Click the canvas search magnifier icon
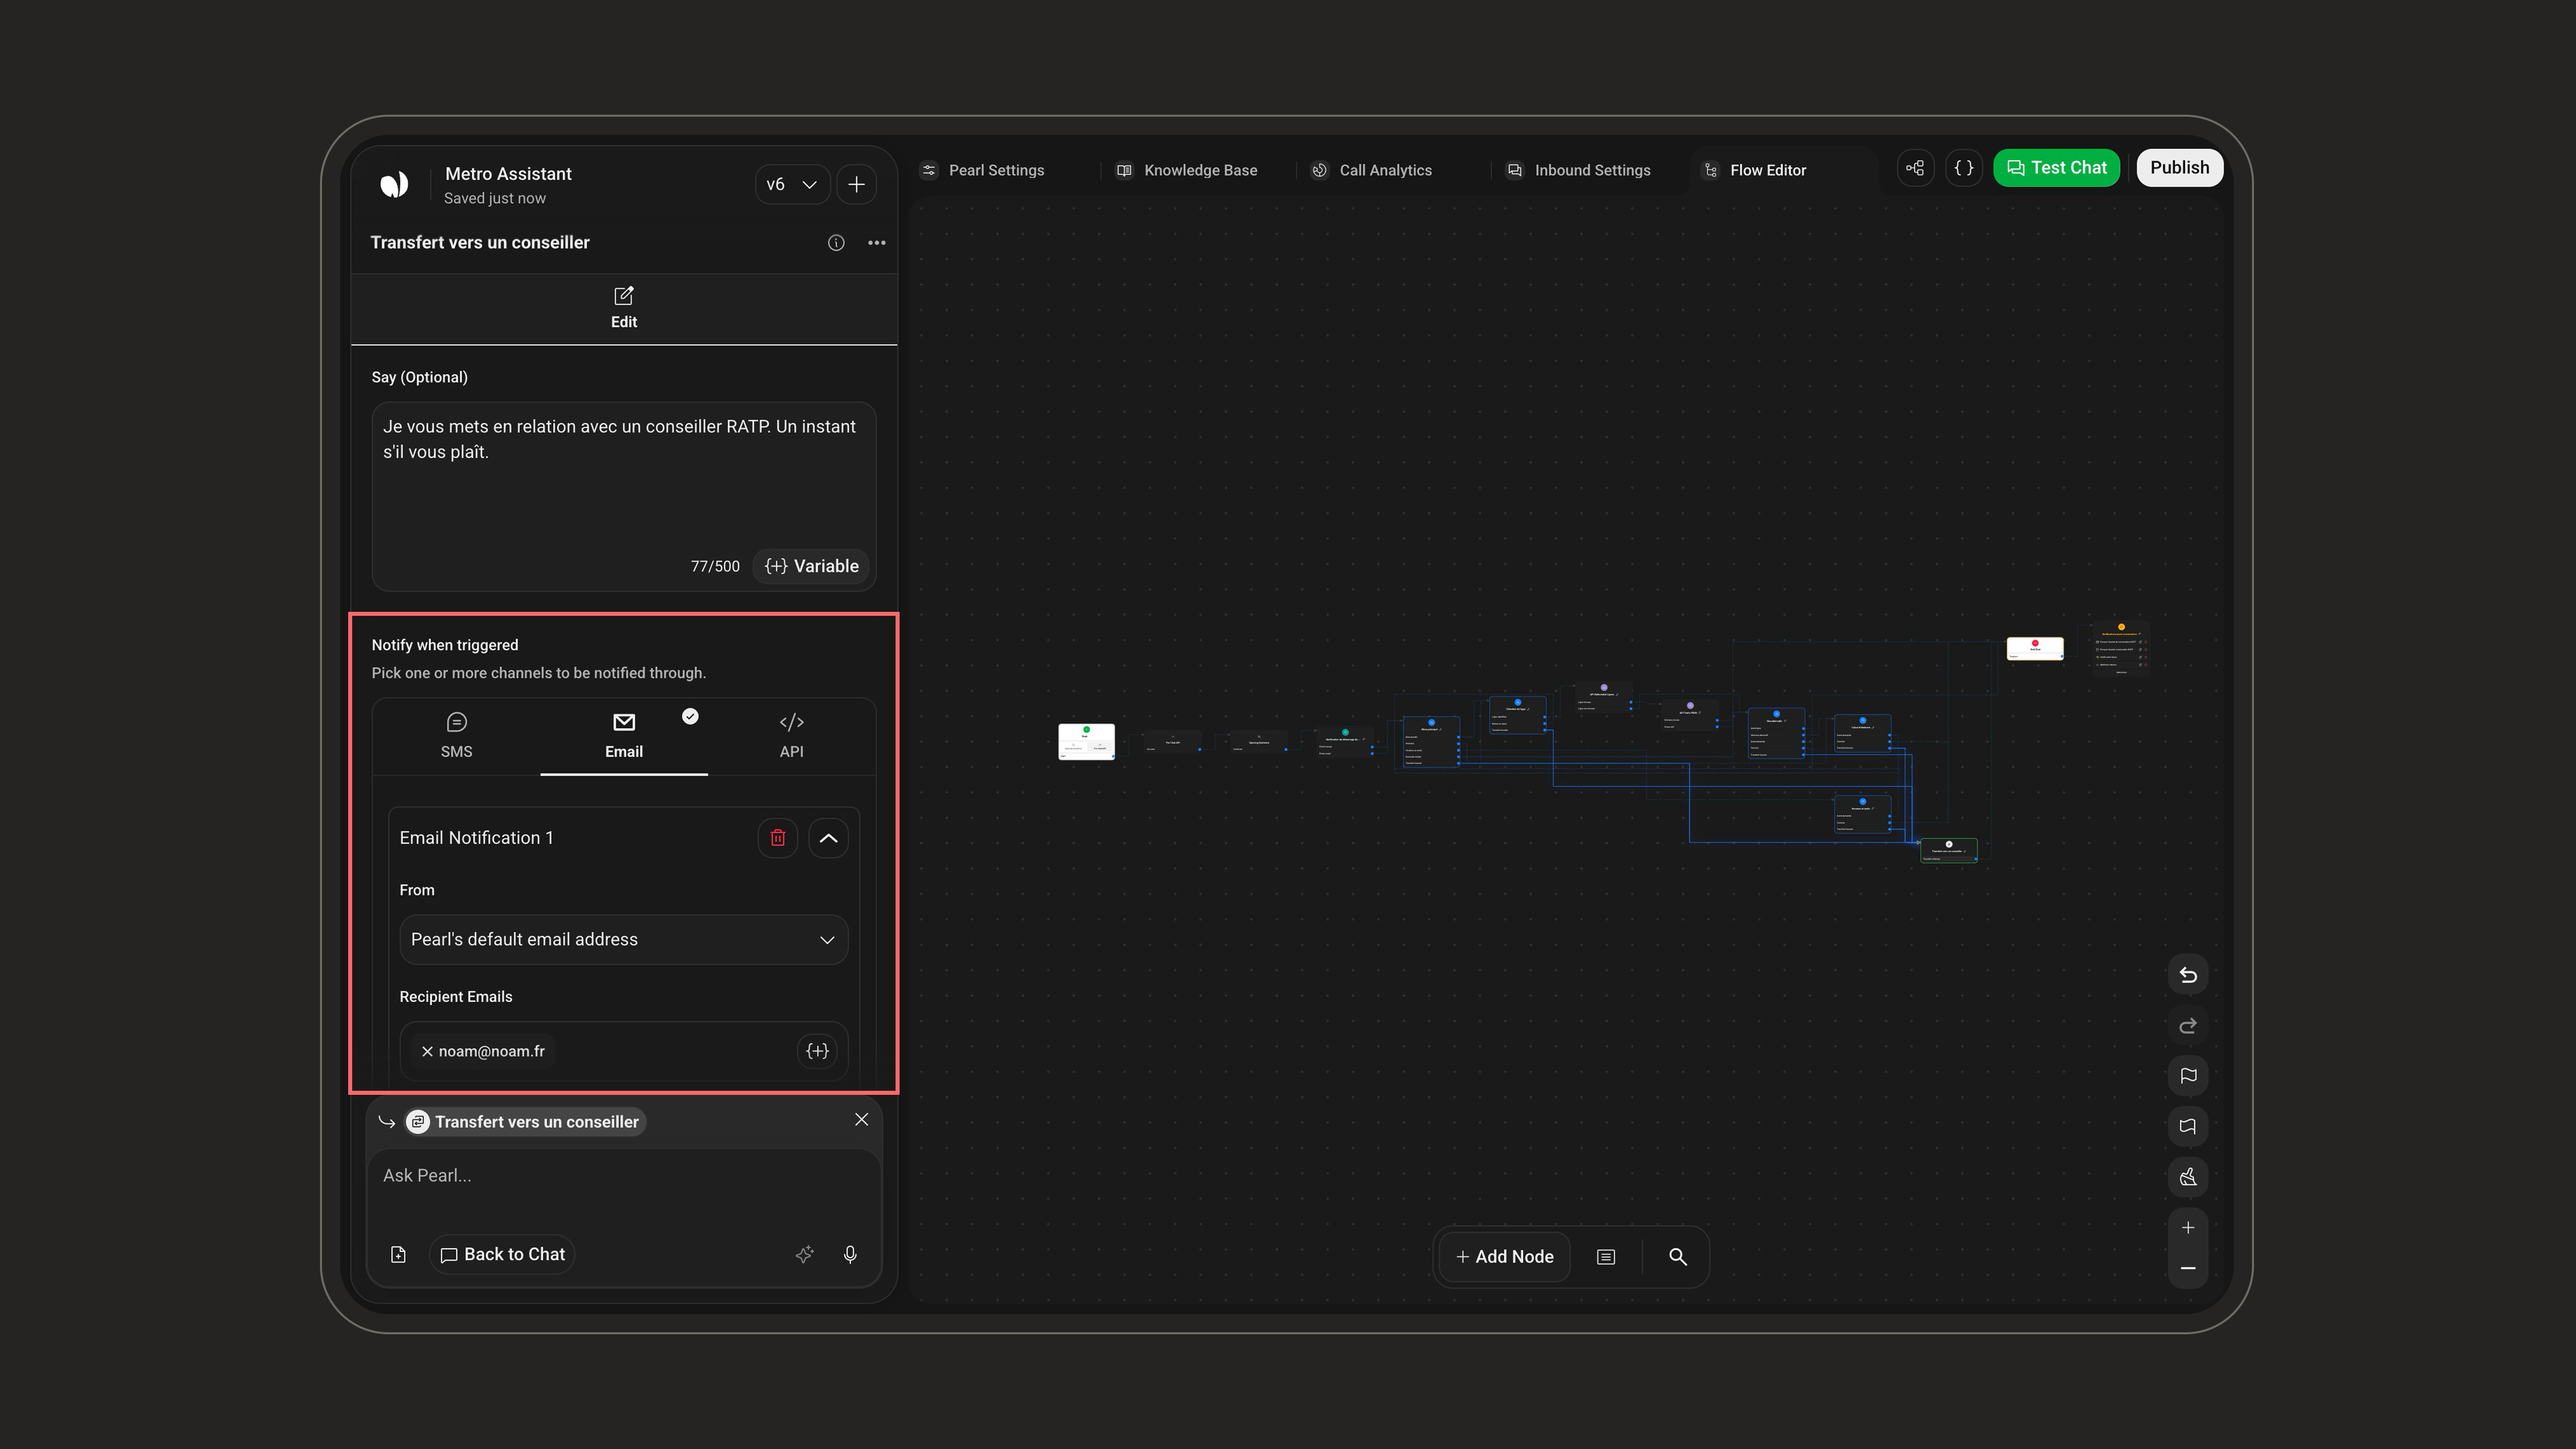Image resolution: width=2576 pixels, height=1449 pixels. point(1677,1257)
